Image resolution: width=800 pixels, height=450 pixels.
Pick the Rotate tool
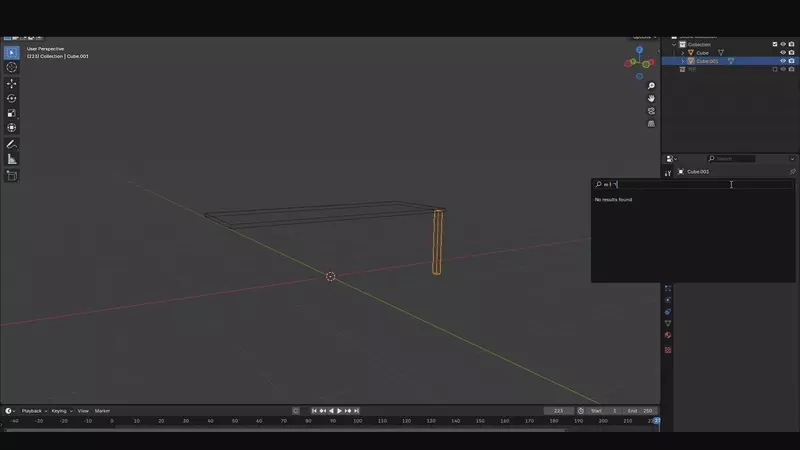click(x=12, y=98)
